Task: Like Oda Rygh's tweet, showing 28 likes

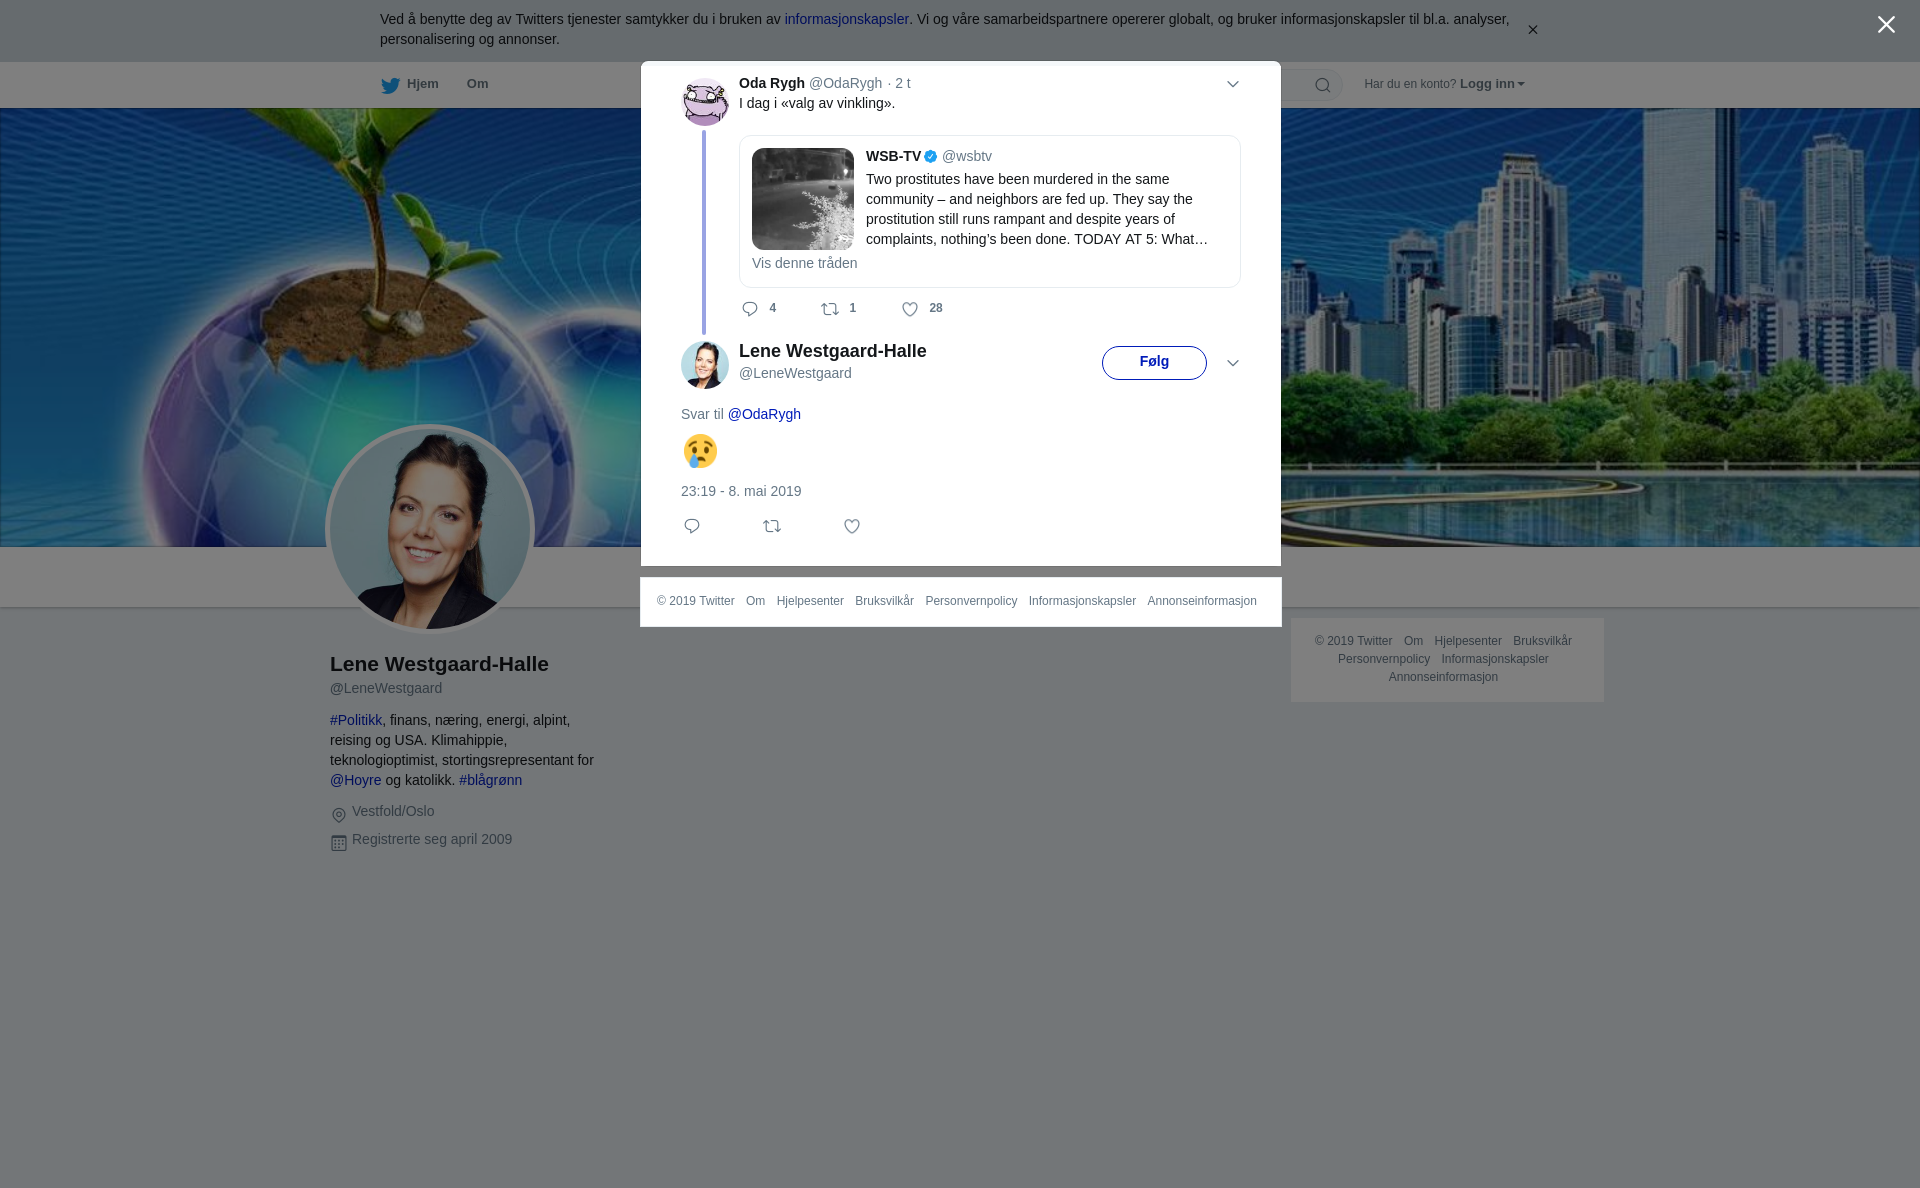Action: click(922, 309)
